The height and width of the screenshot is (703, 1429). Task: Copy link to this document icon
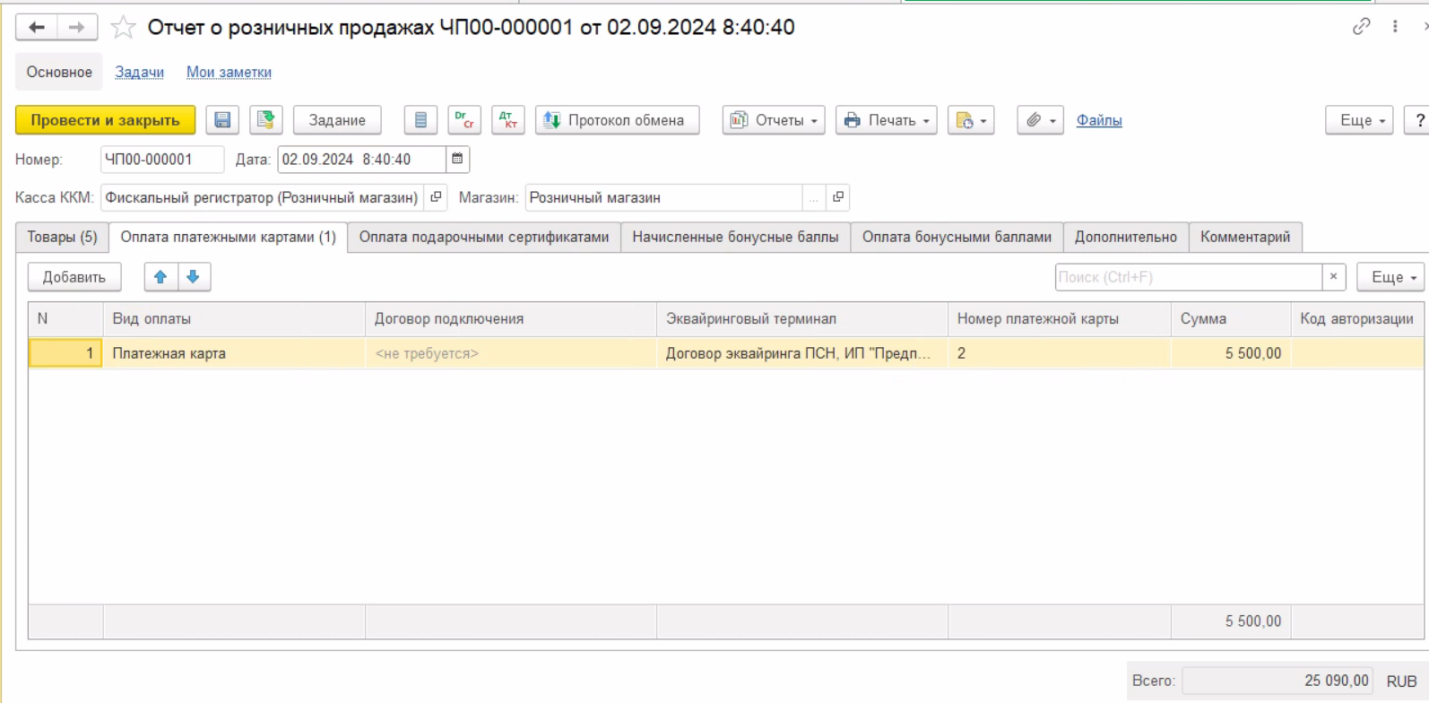click(1360, 28)
